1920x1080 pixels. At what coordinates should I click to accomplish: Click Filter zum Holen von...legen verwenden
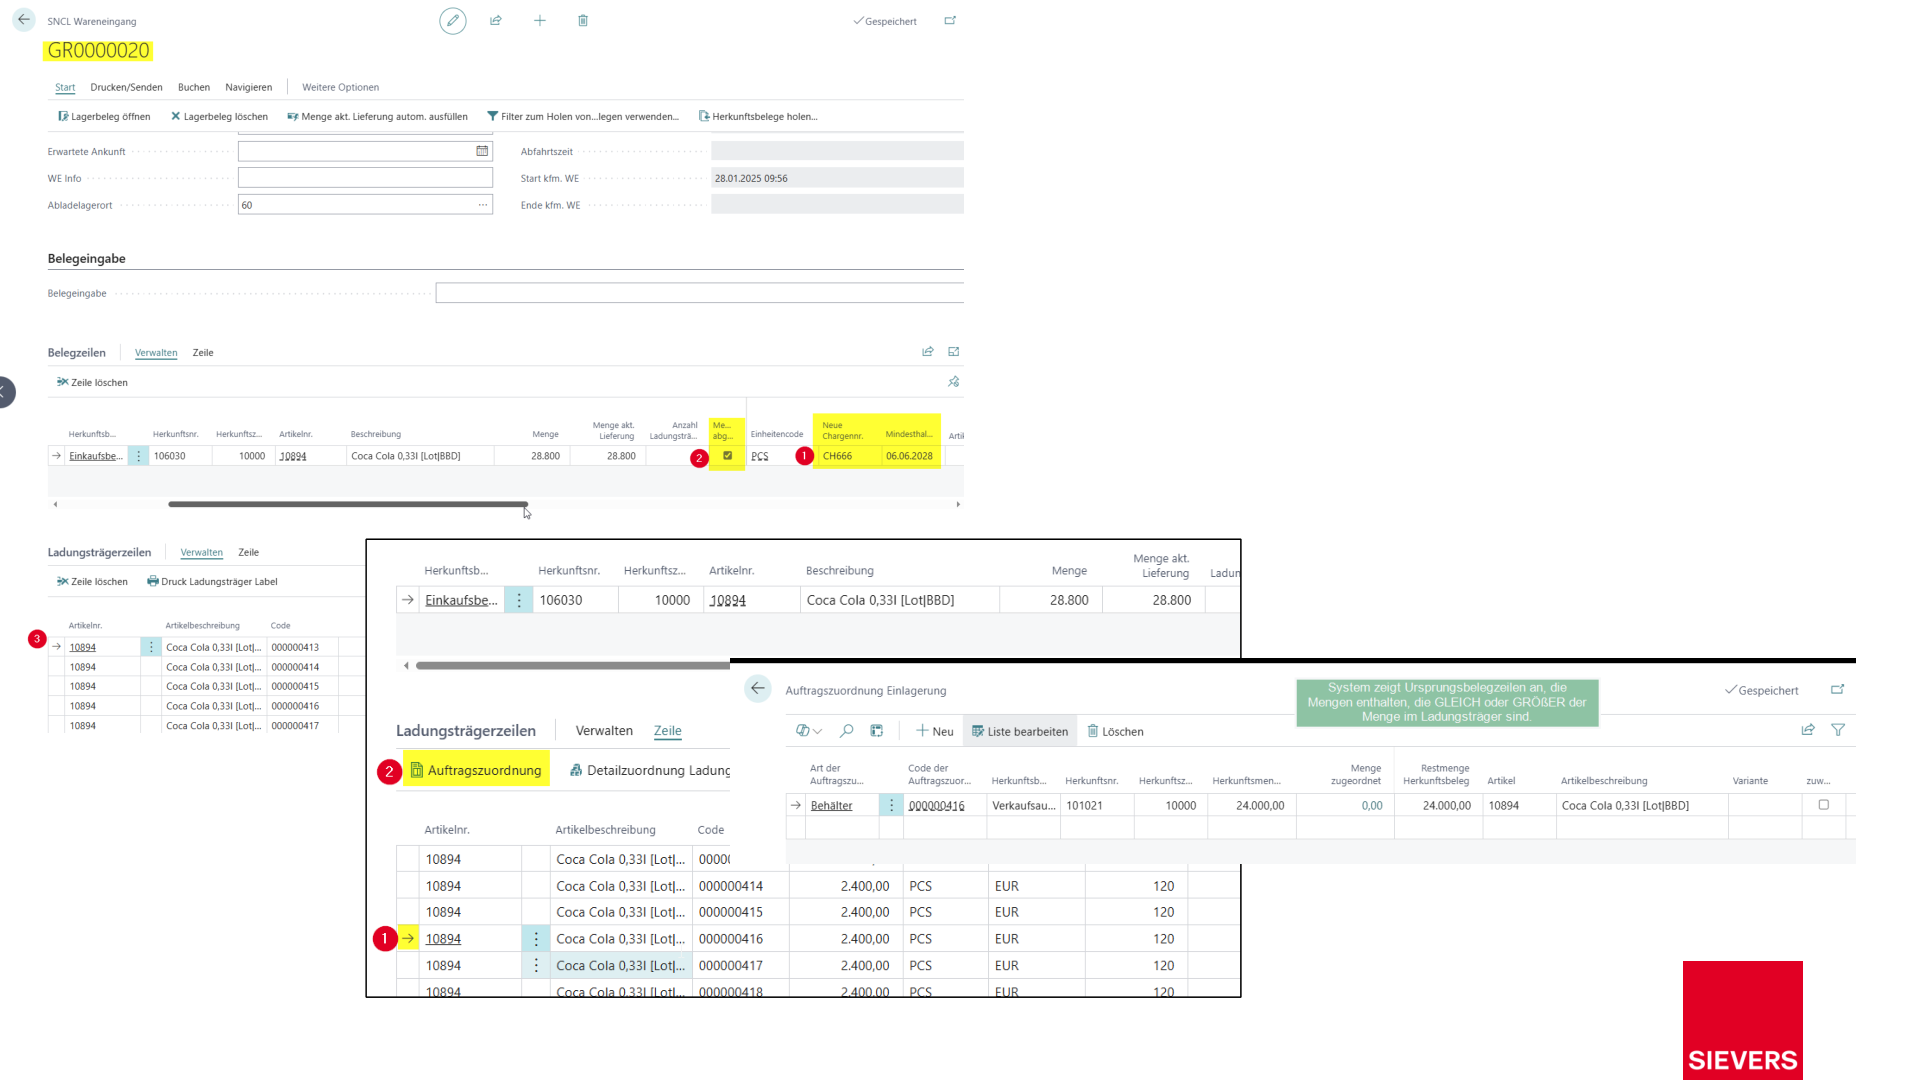click(583, 117)
